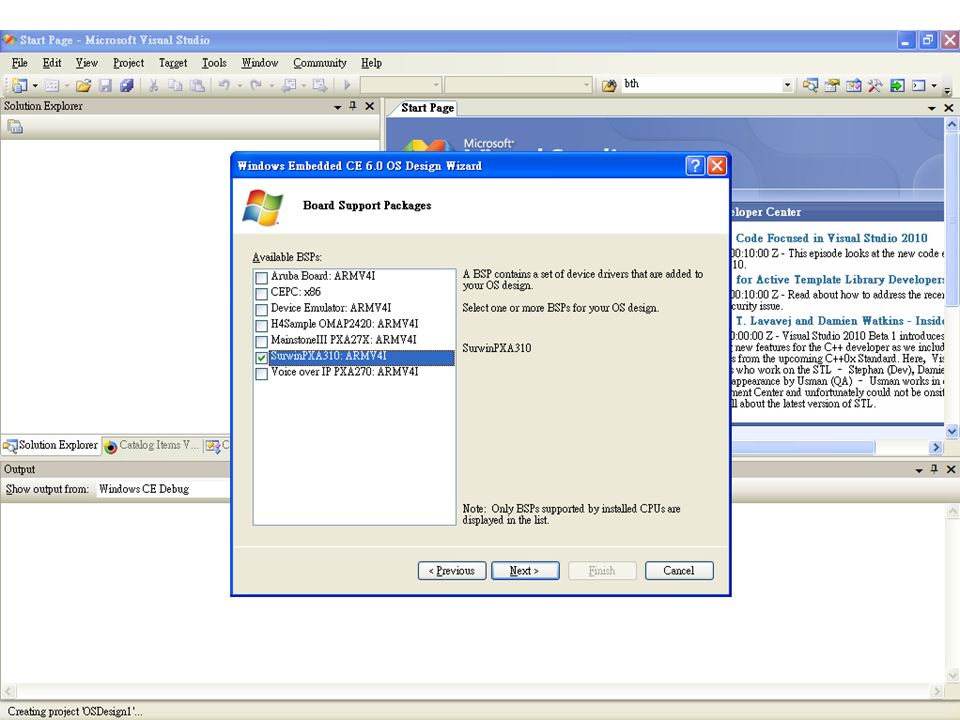Click the Start Debugging play icon
Screen dimensions: 960x720
[x=347, y=85]
